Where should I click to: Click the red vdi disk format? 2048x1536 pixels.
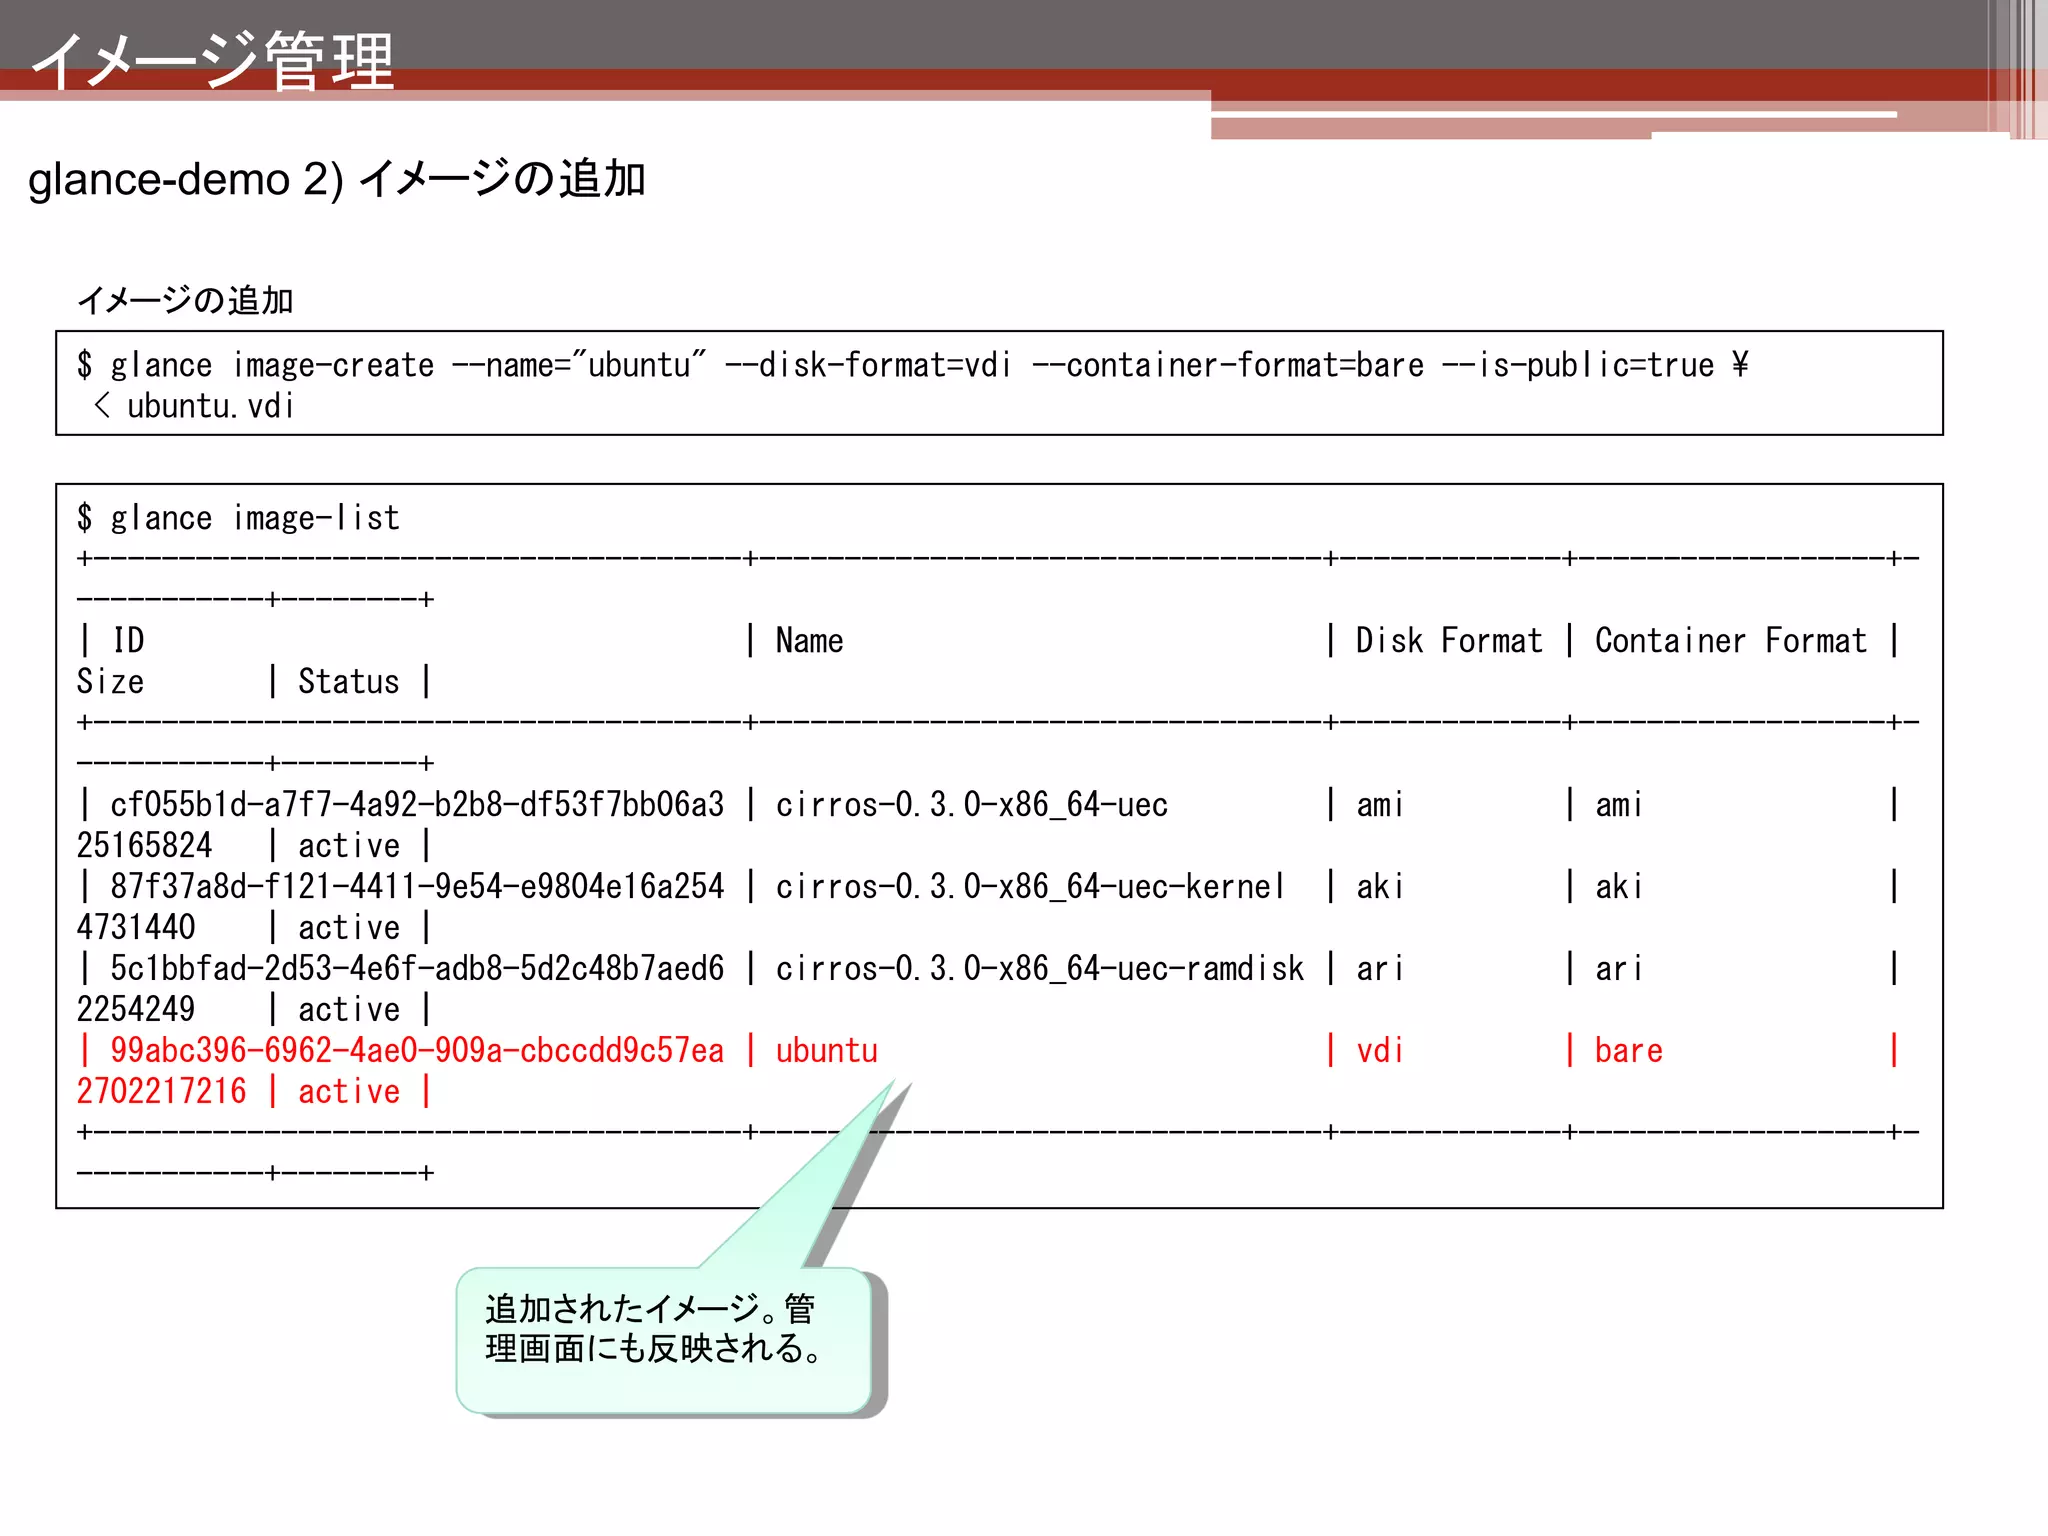(1380, 1050)
